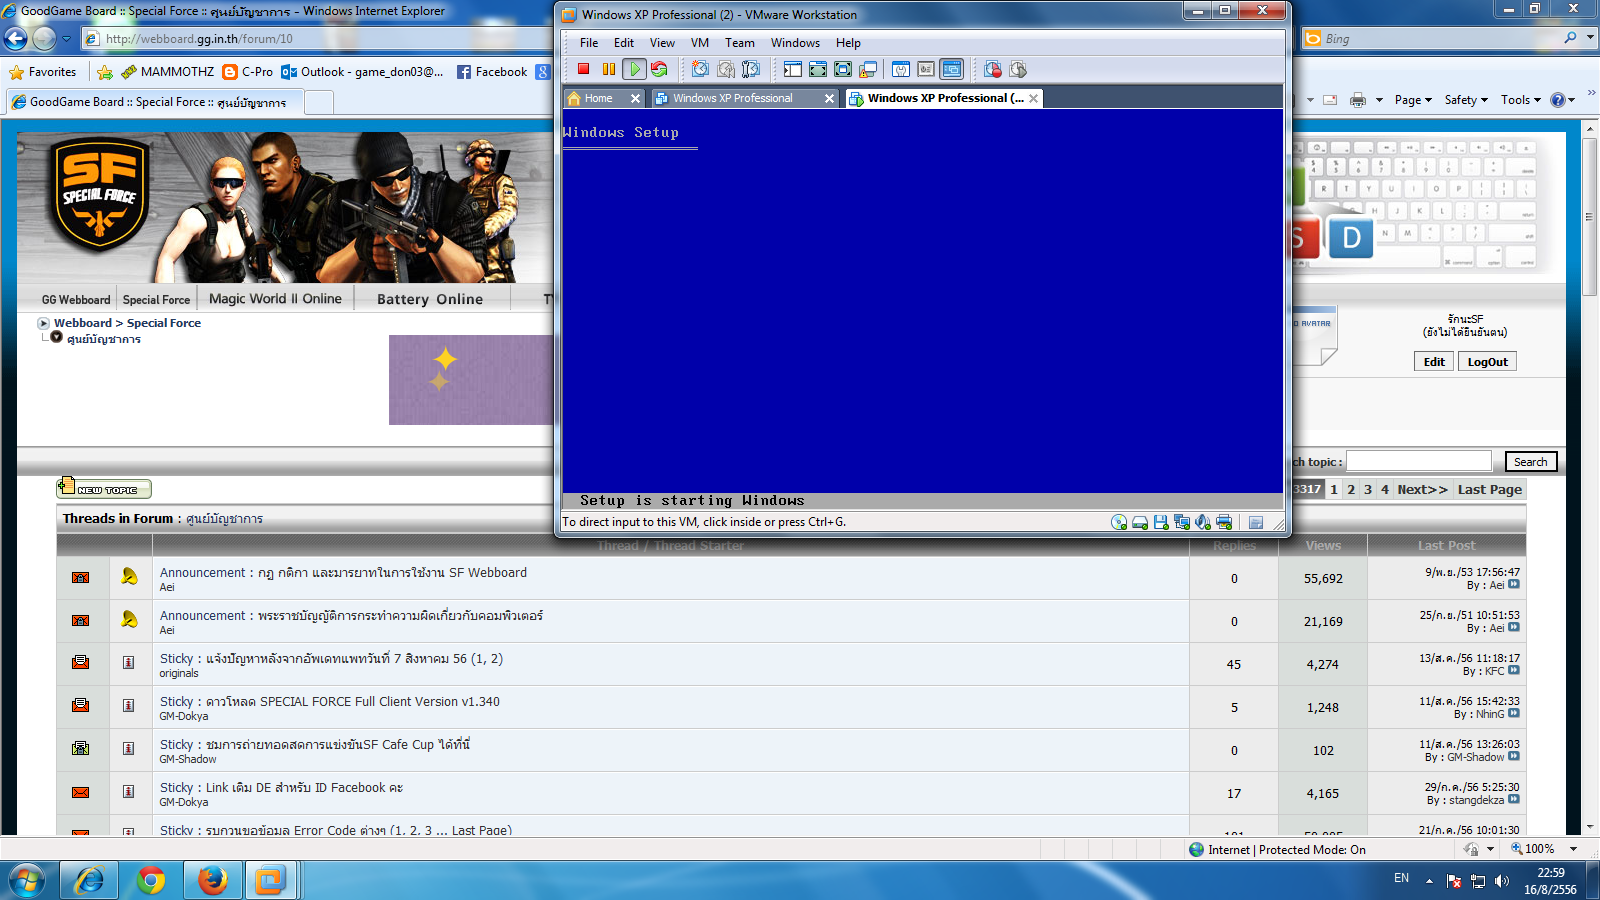
Task: Create a New Topic in the forum
Action: [x=104, y=488]
